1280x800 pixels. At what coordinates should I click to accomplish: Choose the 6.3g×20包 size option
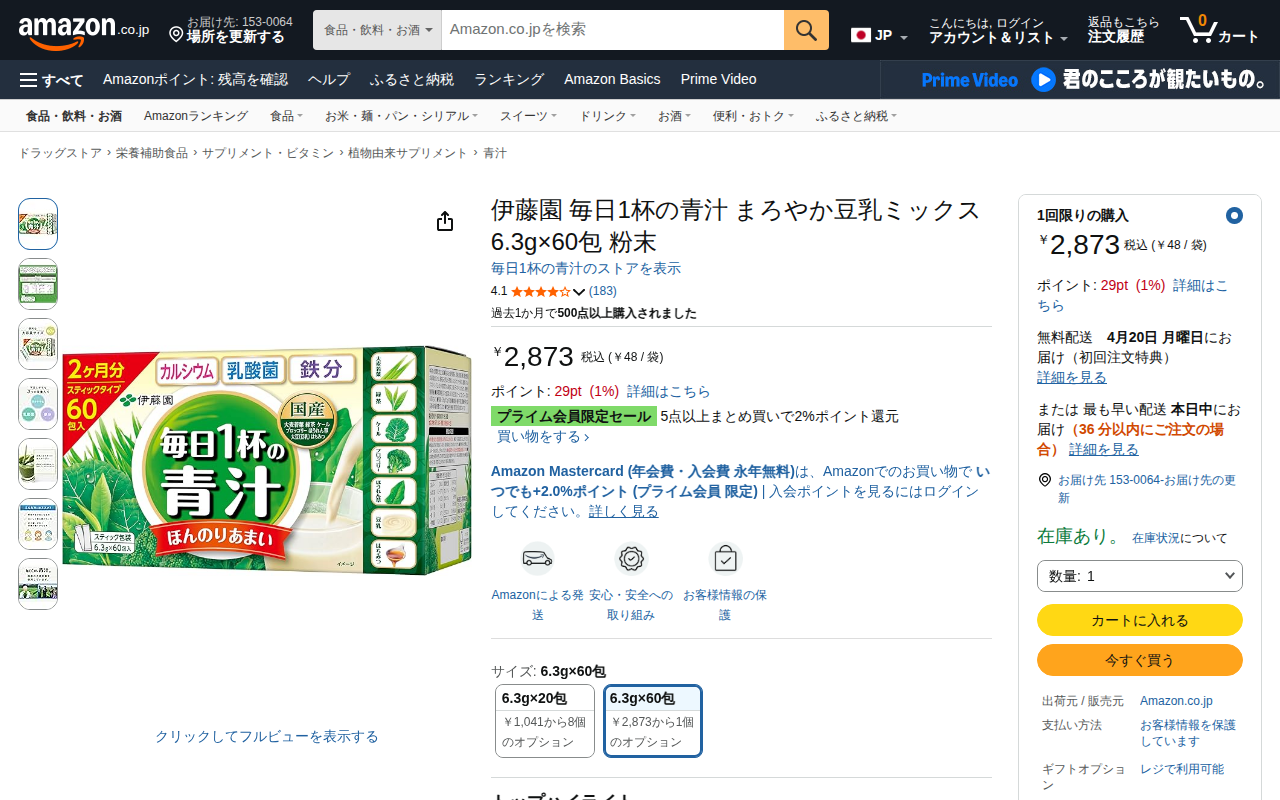545,721
